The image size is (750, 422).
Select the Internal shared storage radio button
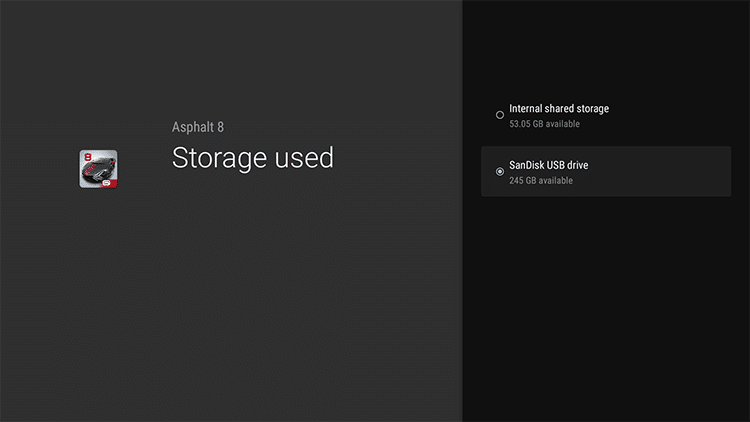pos(500,115)
